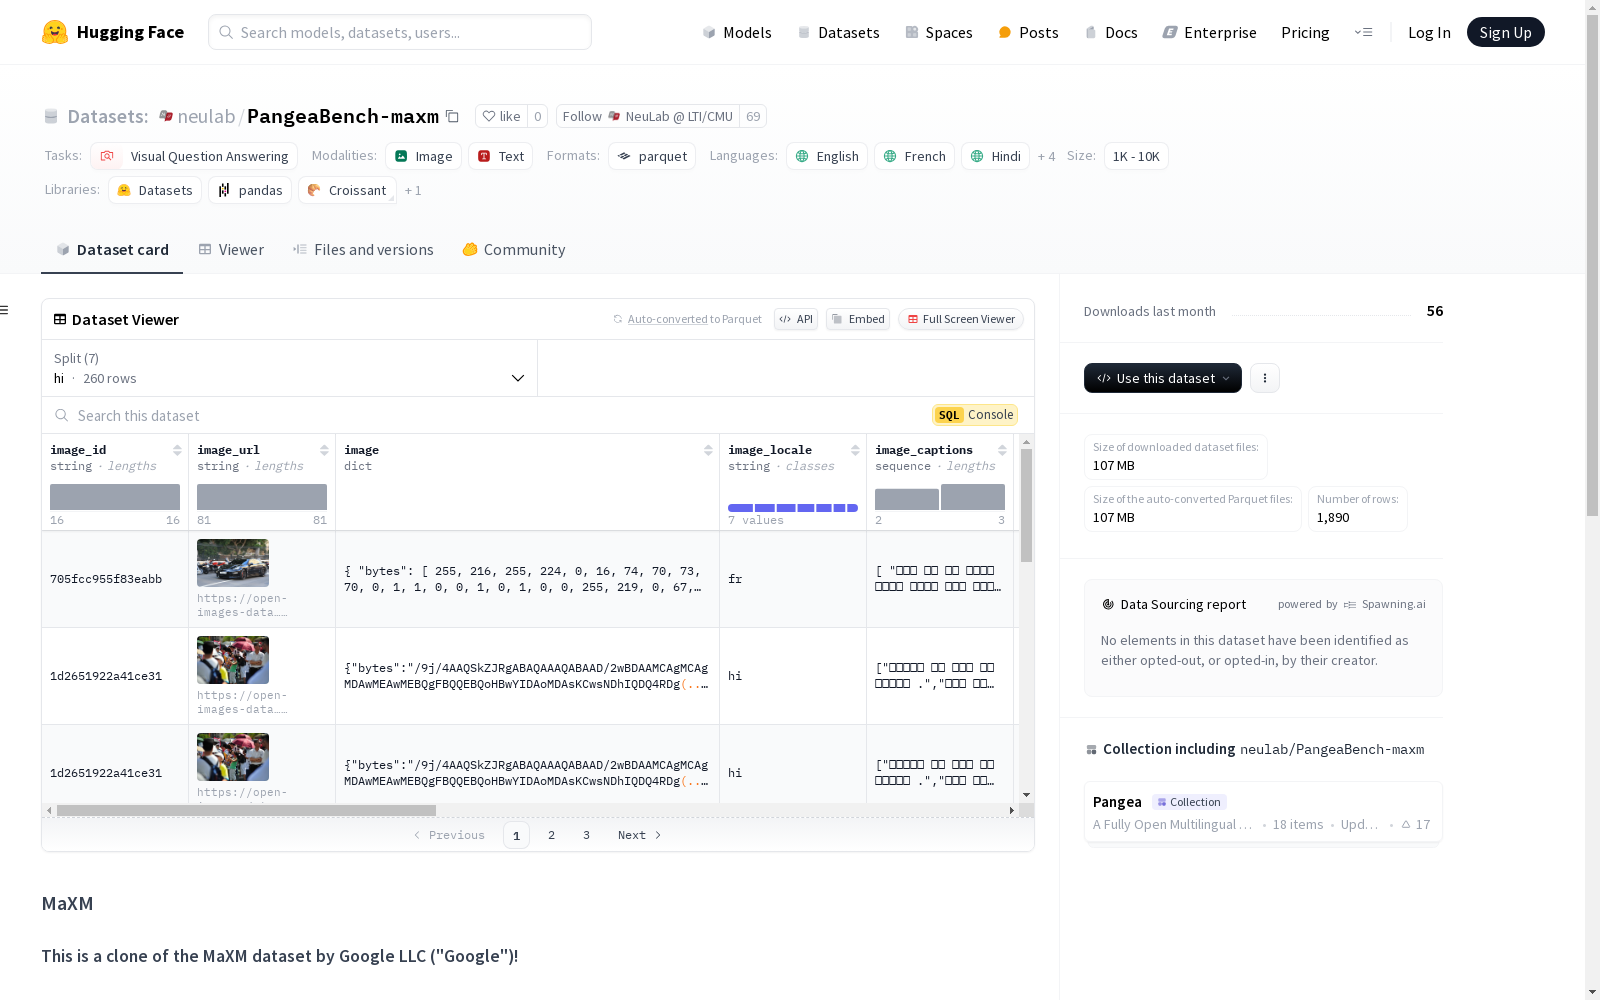Click the search magnifier in dataset search
1600x1000 pixels.
(x=62, y=415)
